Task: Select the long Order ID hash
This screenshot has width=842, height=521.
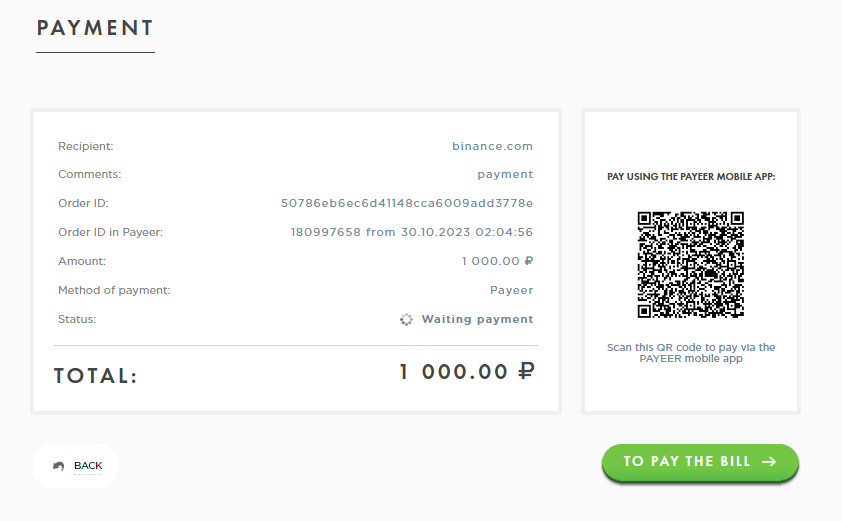Action: (x=407, y=204)
